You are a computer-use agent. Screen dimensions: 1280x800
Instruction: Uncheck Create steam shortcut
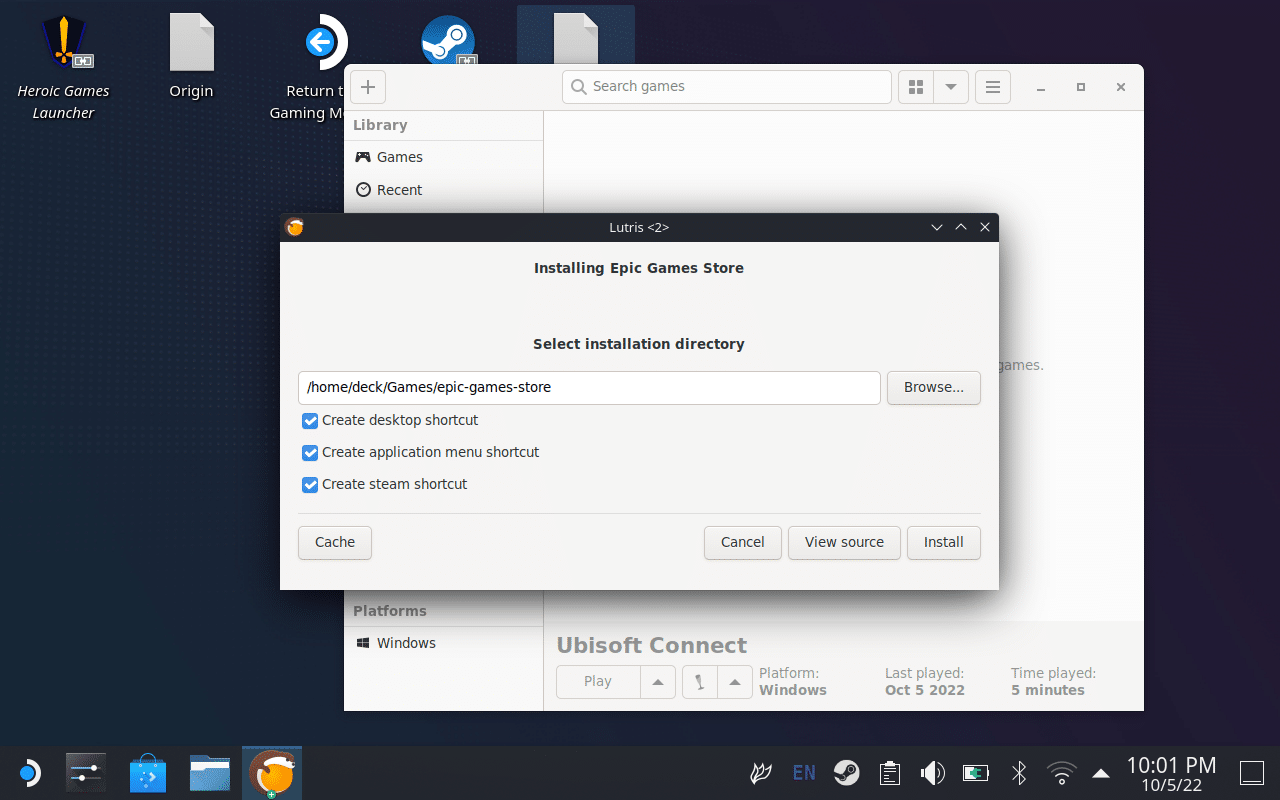pyautogui.click(x=310, y=485)
